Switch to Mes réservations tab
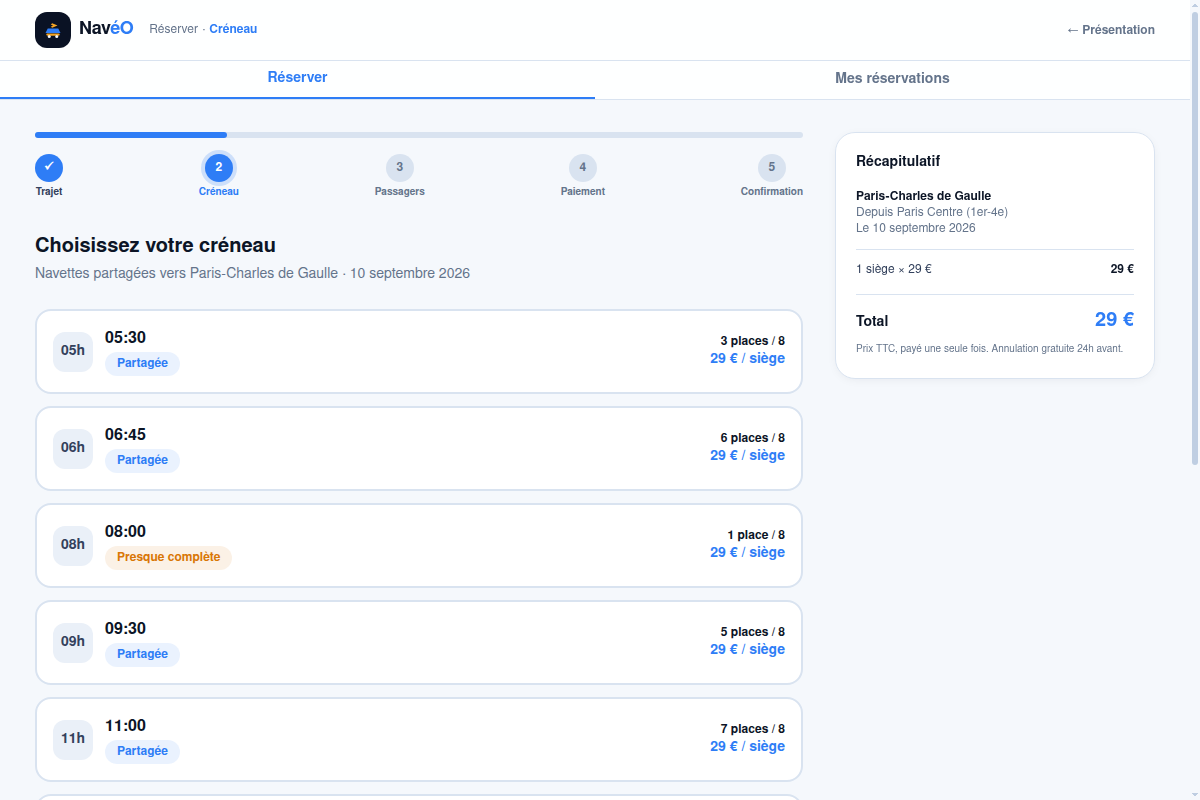 [892, 78]
